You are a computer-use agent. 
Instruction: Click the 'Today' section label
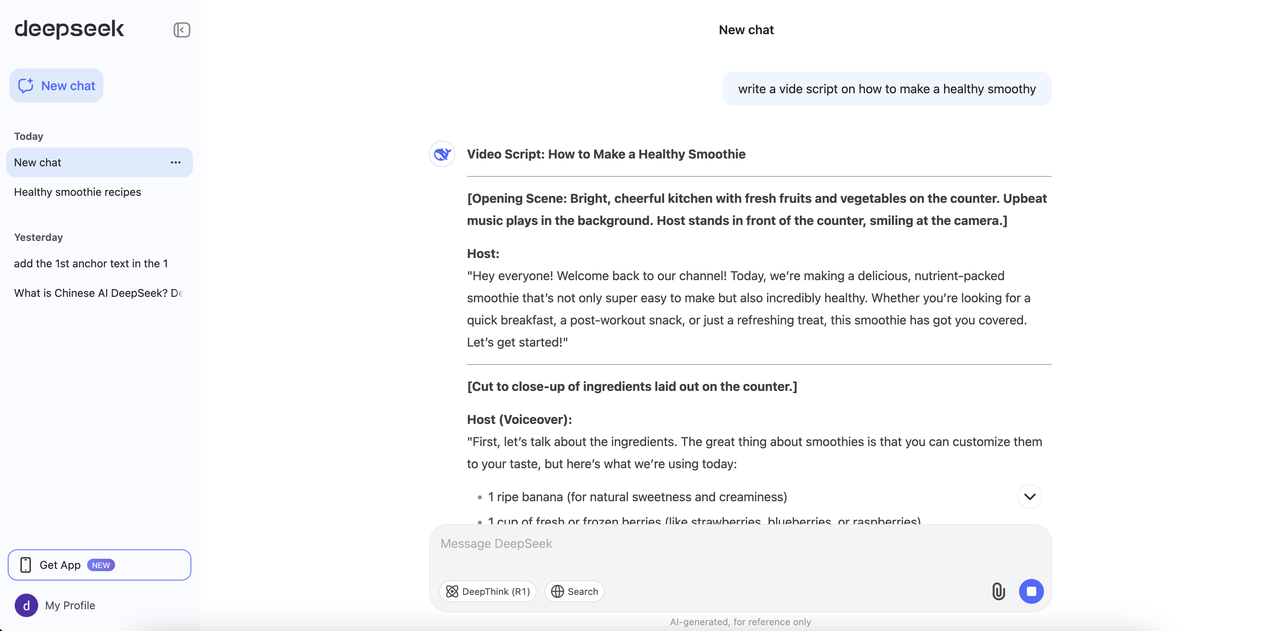coord(29,136)
